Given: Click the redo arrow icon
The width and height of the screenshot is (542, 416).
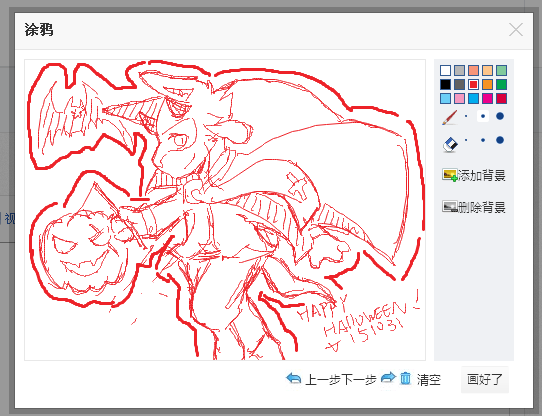Looking at the screenshot, I should coord(388,378).
